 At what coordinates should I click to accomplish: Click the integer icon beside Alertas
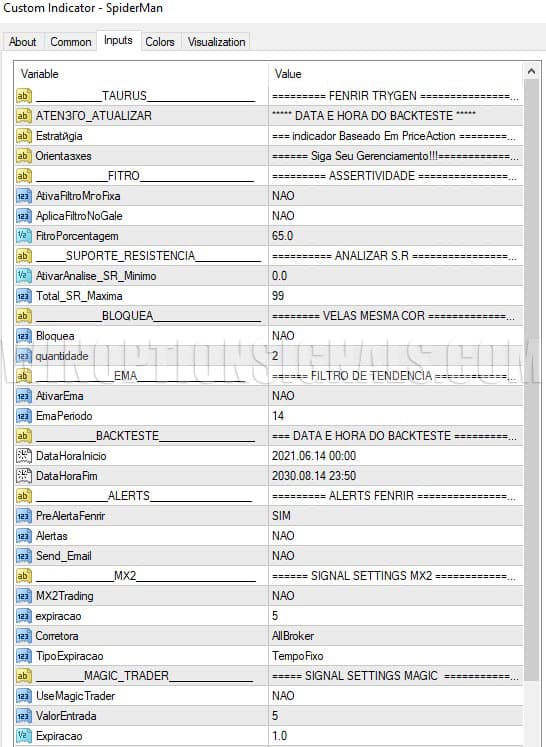pyautogui.click(x=23, y=536)
